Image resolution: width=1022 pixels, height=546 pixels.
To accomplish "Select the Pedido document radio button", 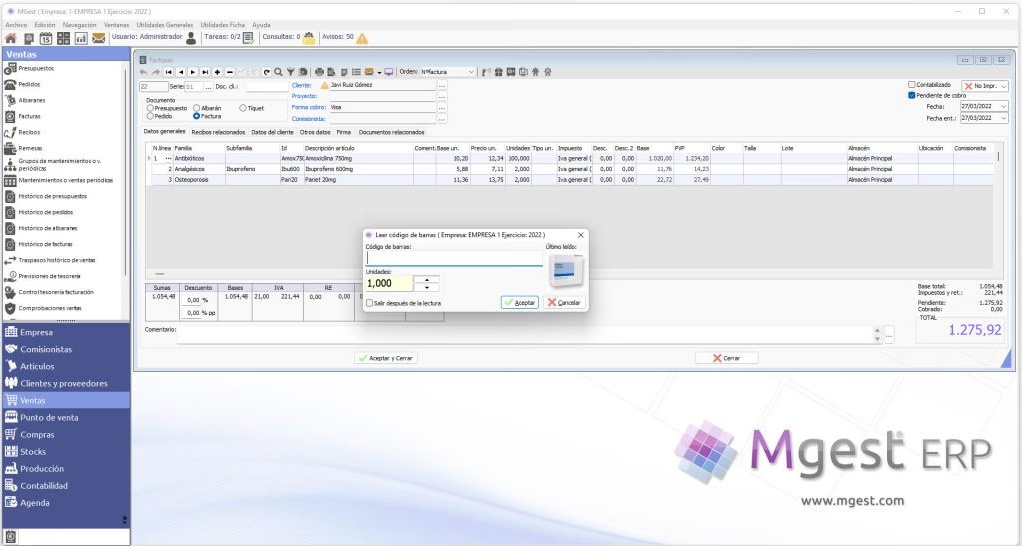I will tap(151, 116).
